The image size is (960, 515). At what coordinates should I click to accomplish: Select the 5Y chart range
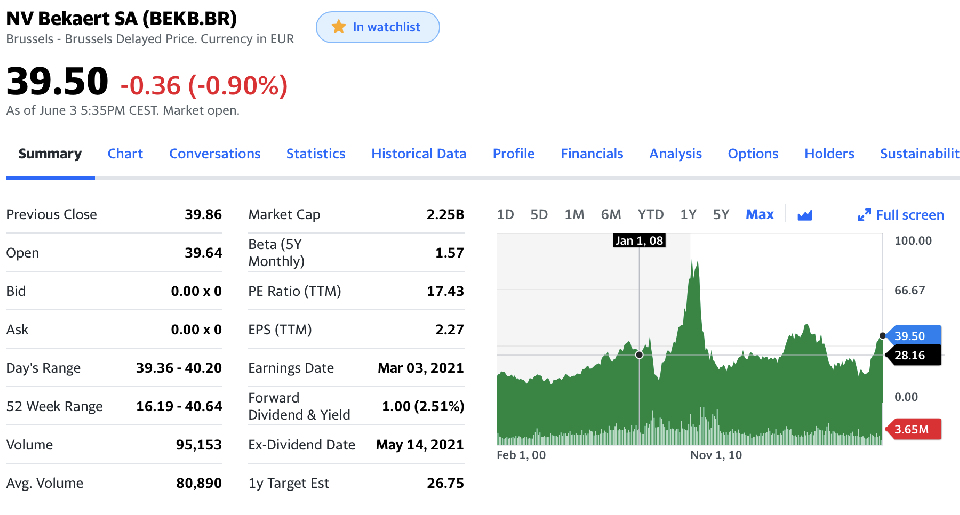click(721, 215)
